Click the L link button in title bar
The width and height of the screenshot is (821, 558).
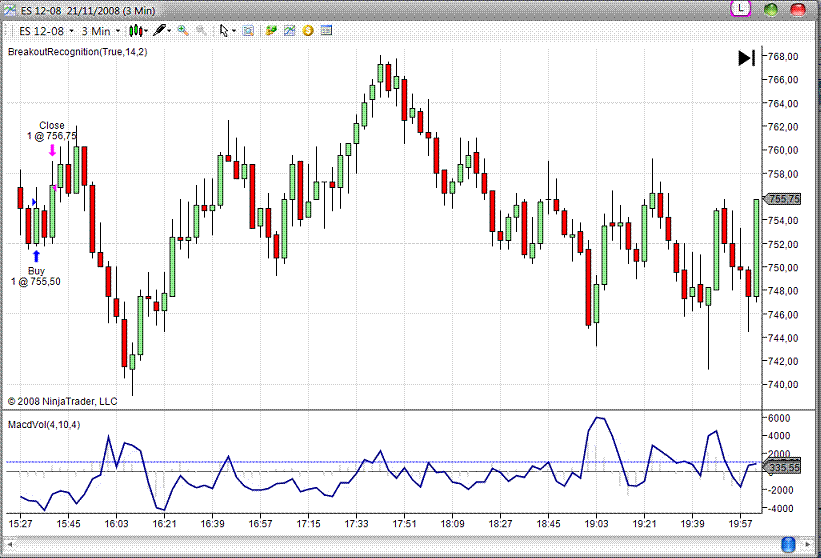pyautogui.click(x=741, y=8)
